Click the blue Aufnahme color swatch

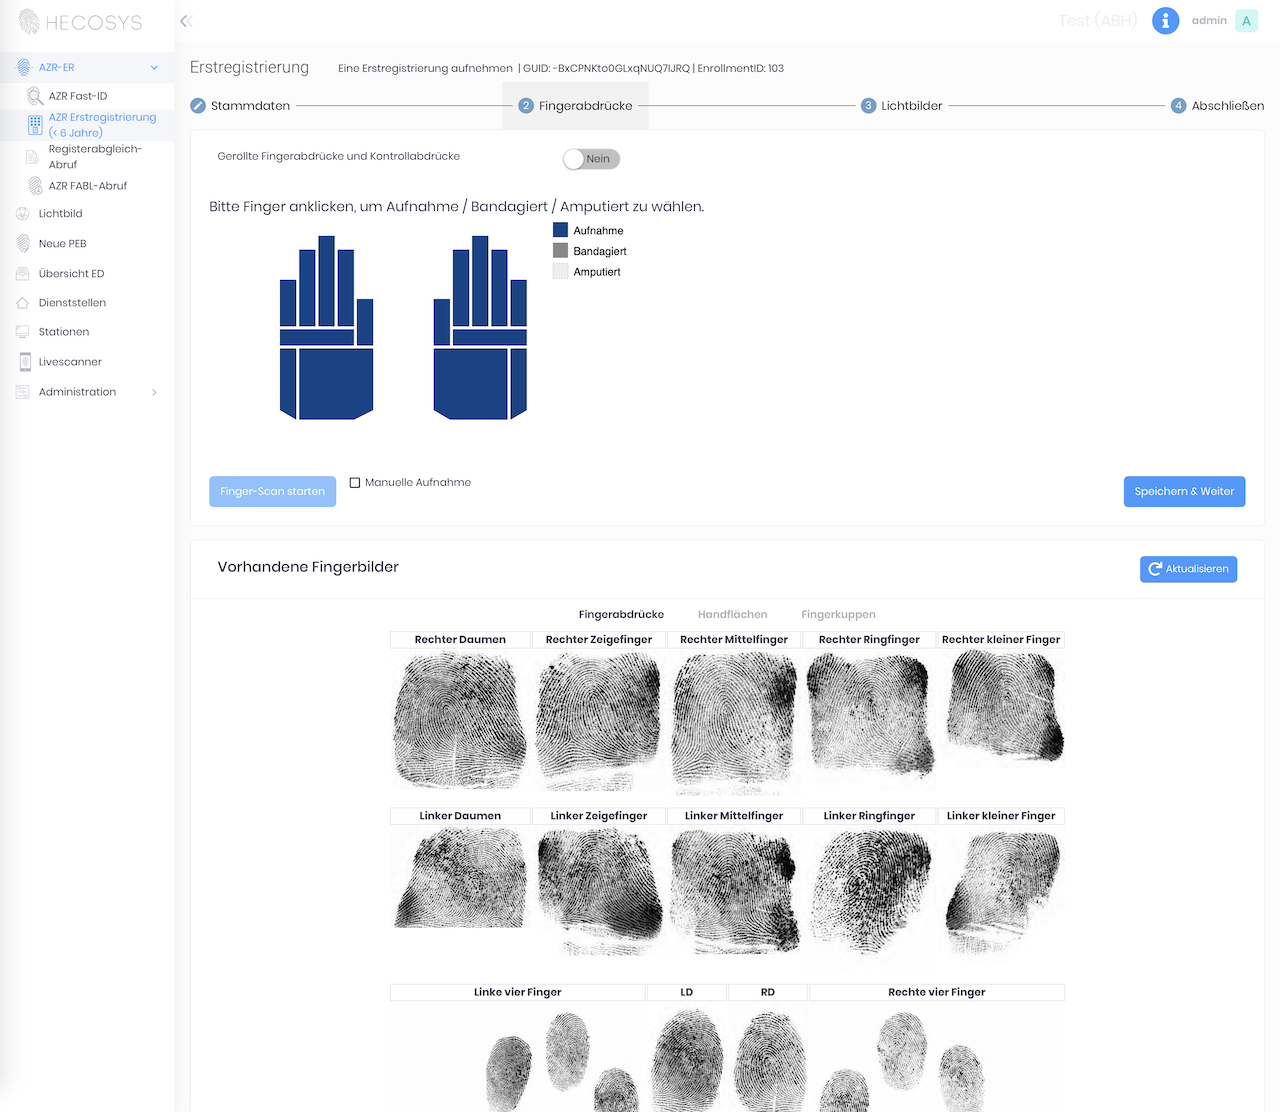[560, 230]
